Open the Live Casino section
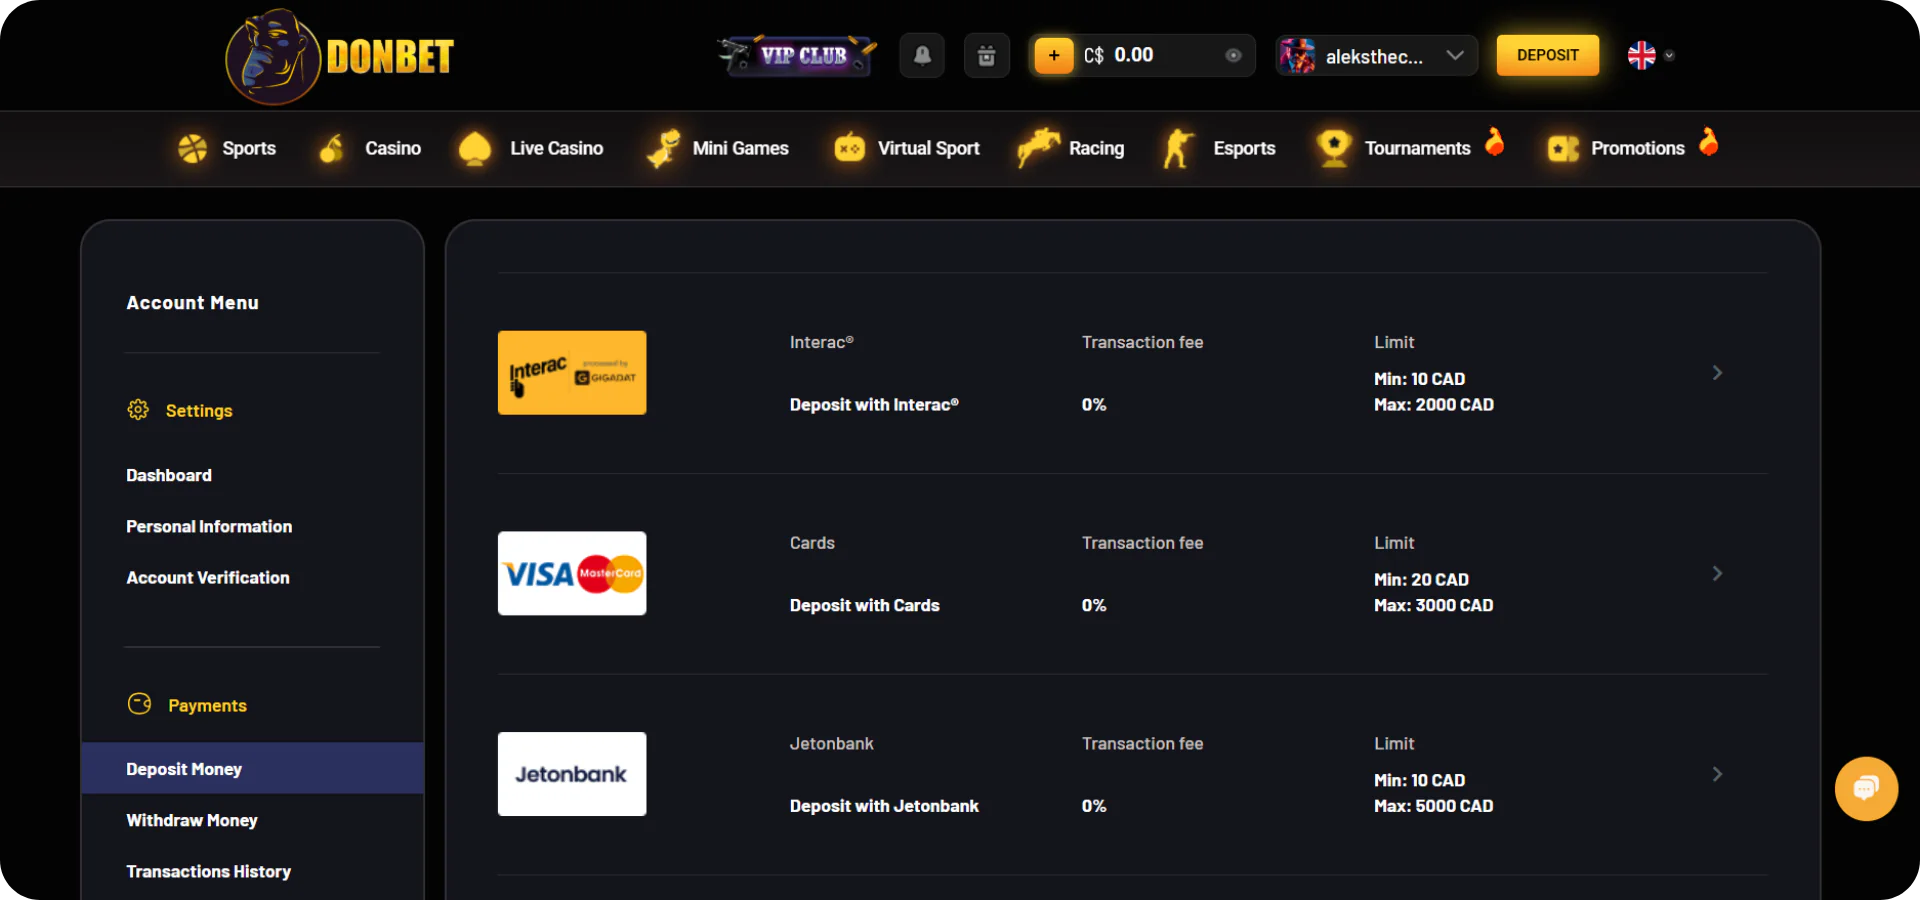The height and width of the screenshot is (900, 1920). pyautogui.click(x=556, y=148)
